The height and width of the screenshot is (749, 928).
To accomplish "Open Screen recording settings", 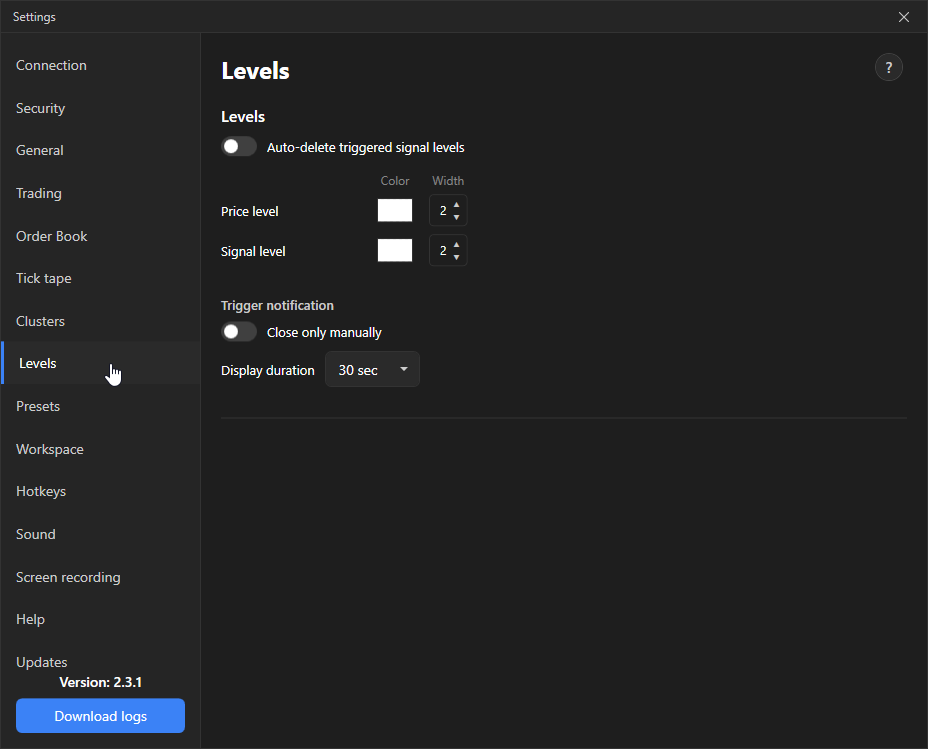I will point(101,577).
